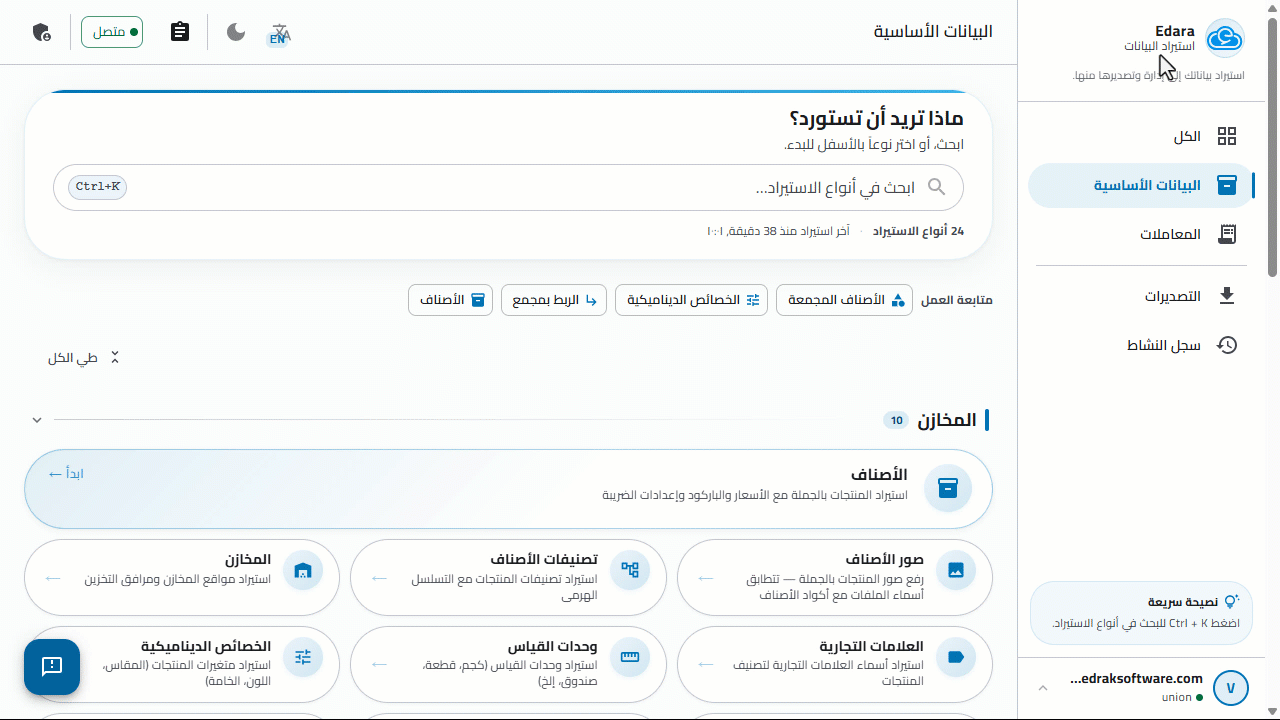This screenshot has width=1280, height=720.
Task: Click the متصل connection status badge
Action: [112, 32]
